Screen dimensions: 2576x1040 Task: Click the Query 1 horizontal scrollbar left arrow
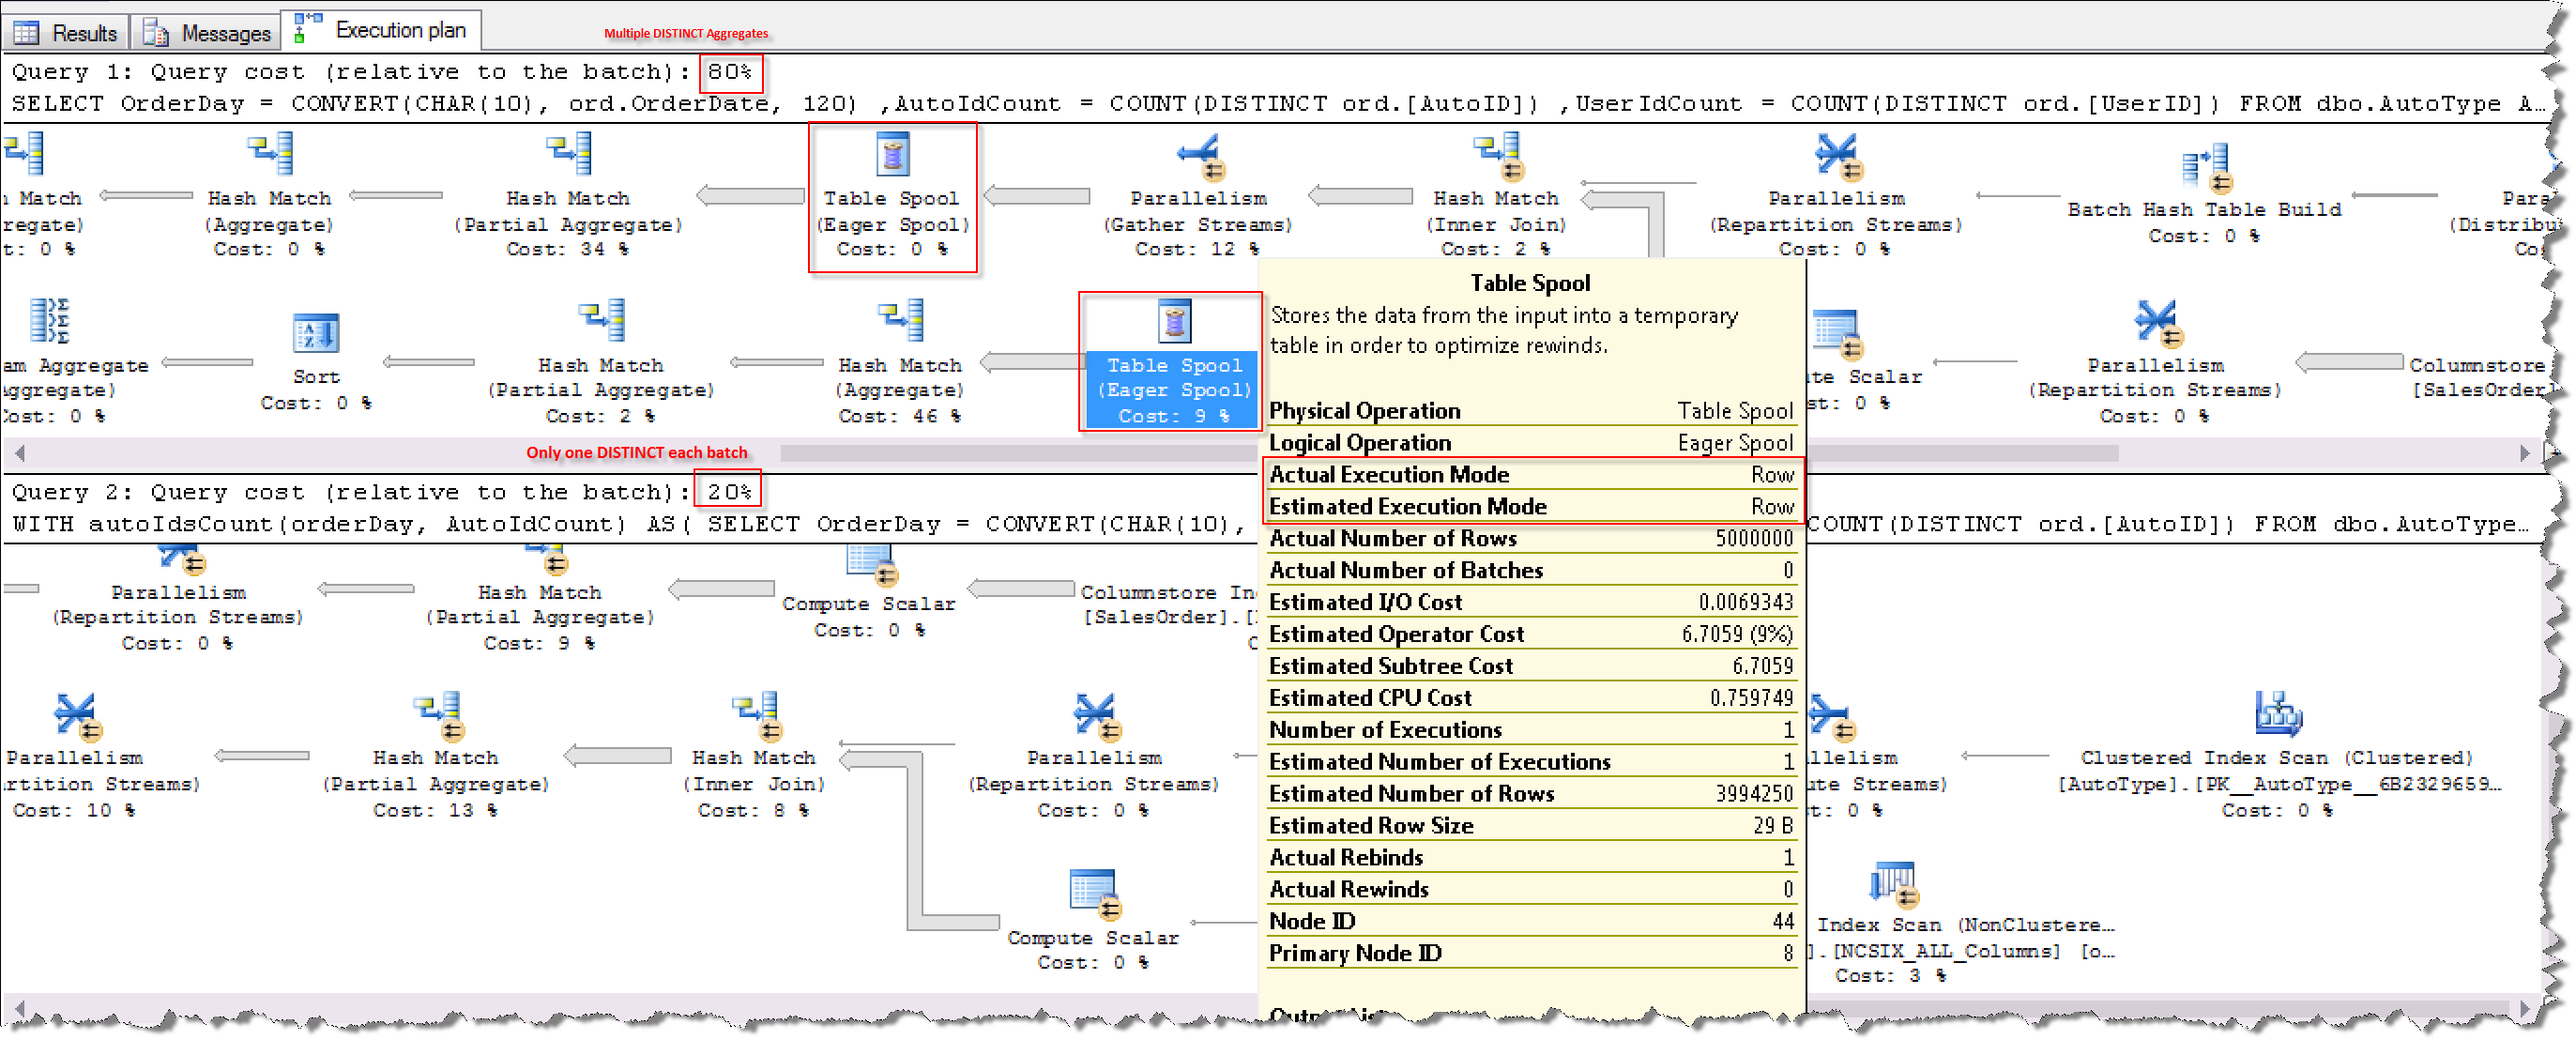coord(18,453)
